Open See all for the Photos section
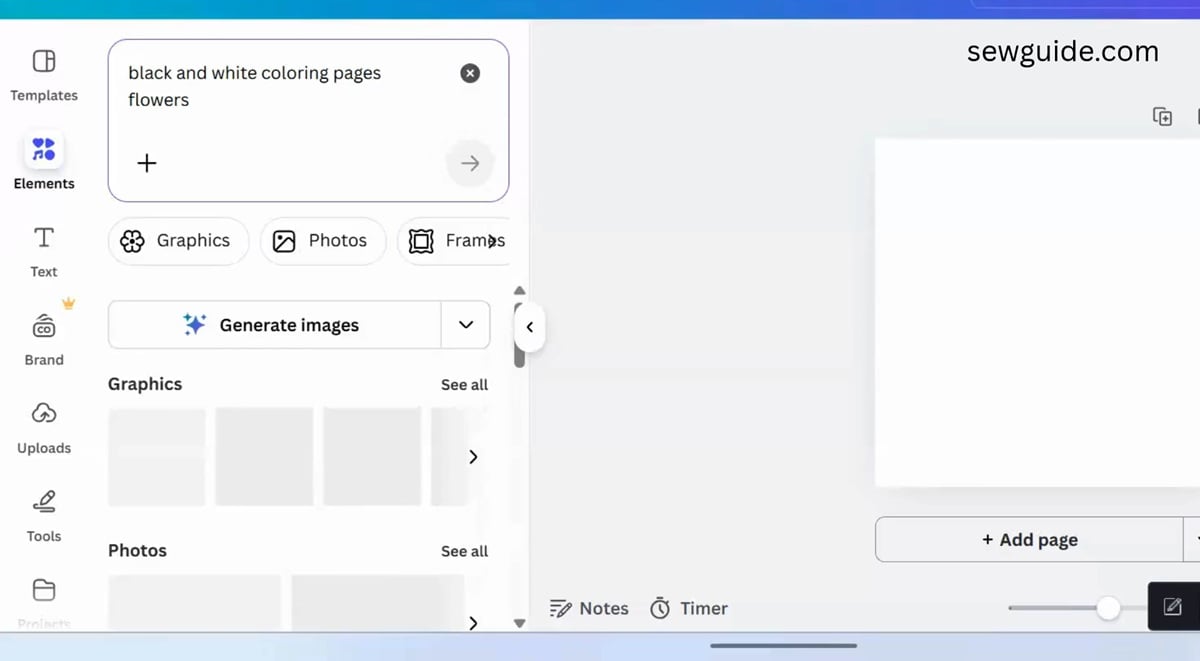This screenshot has height=661, width=1200. click(464, 550)
